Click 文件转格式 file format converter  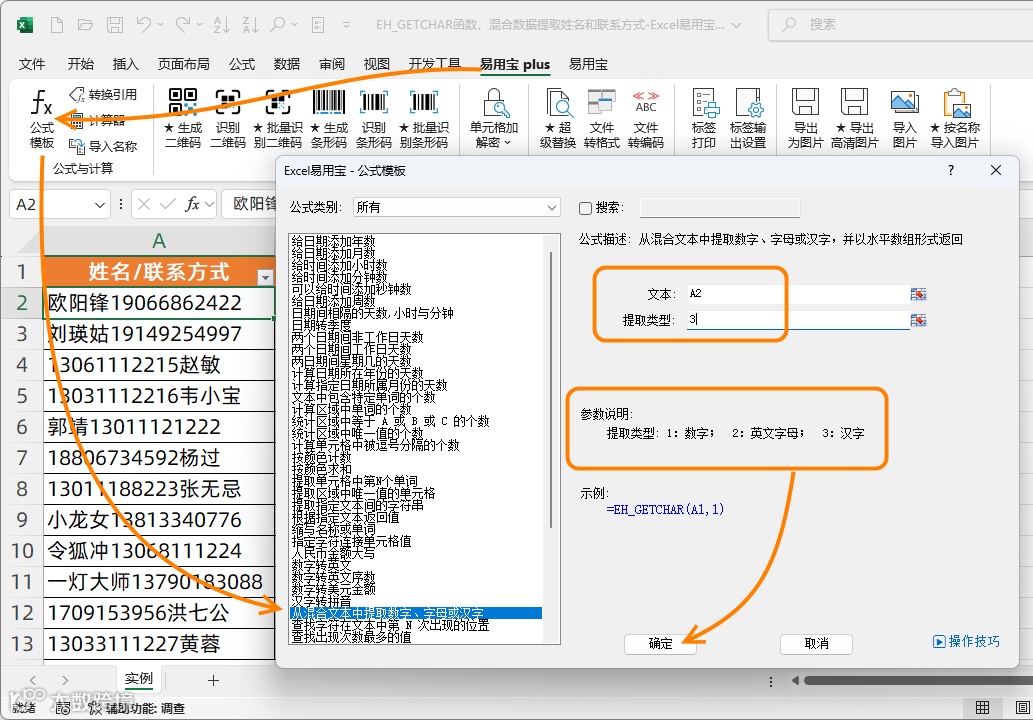tap(601, 119)
